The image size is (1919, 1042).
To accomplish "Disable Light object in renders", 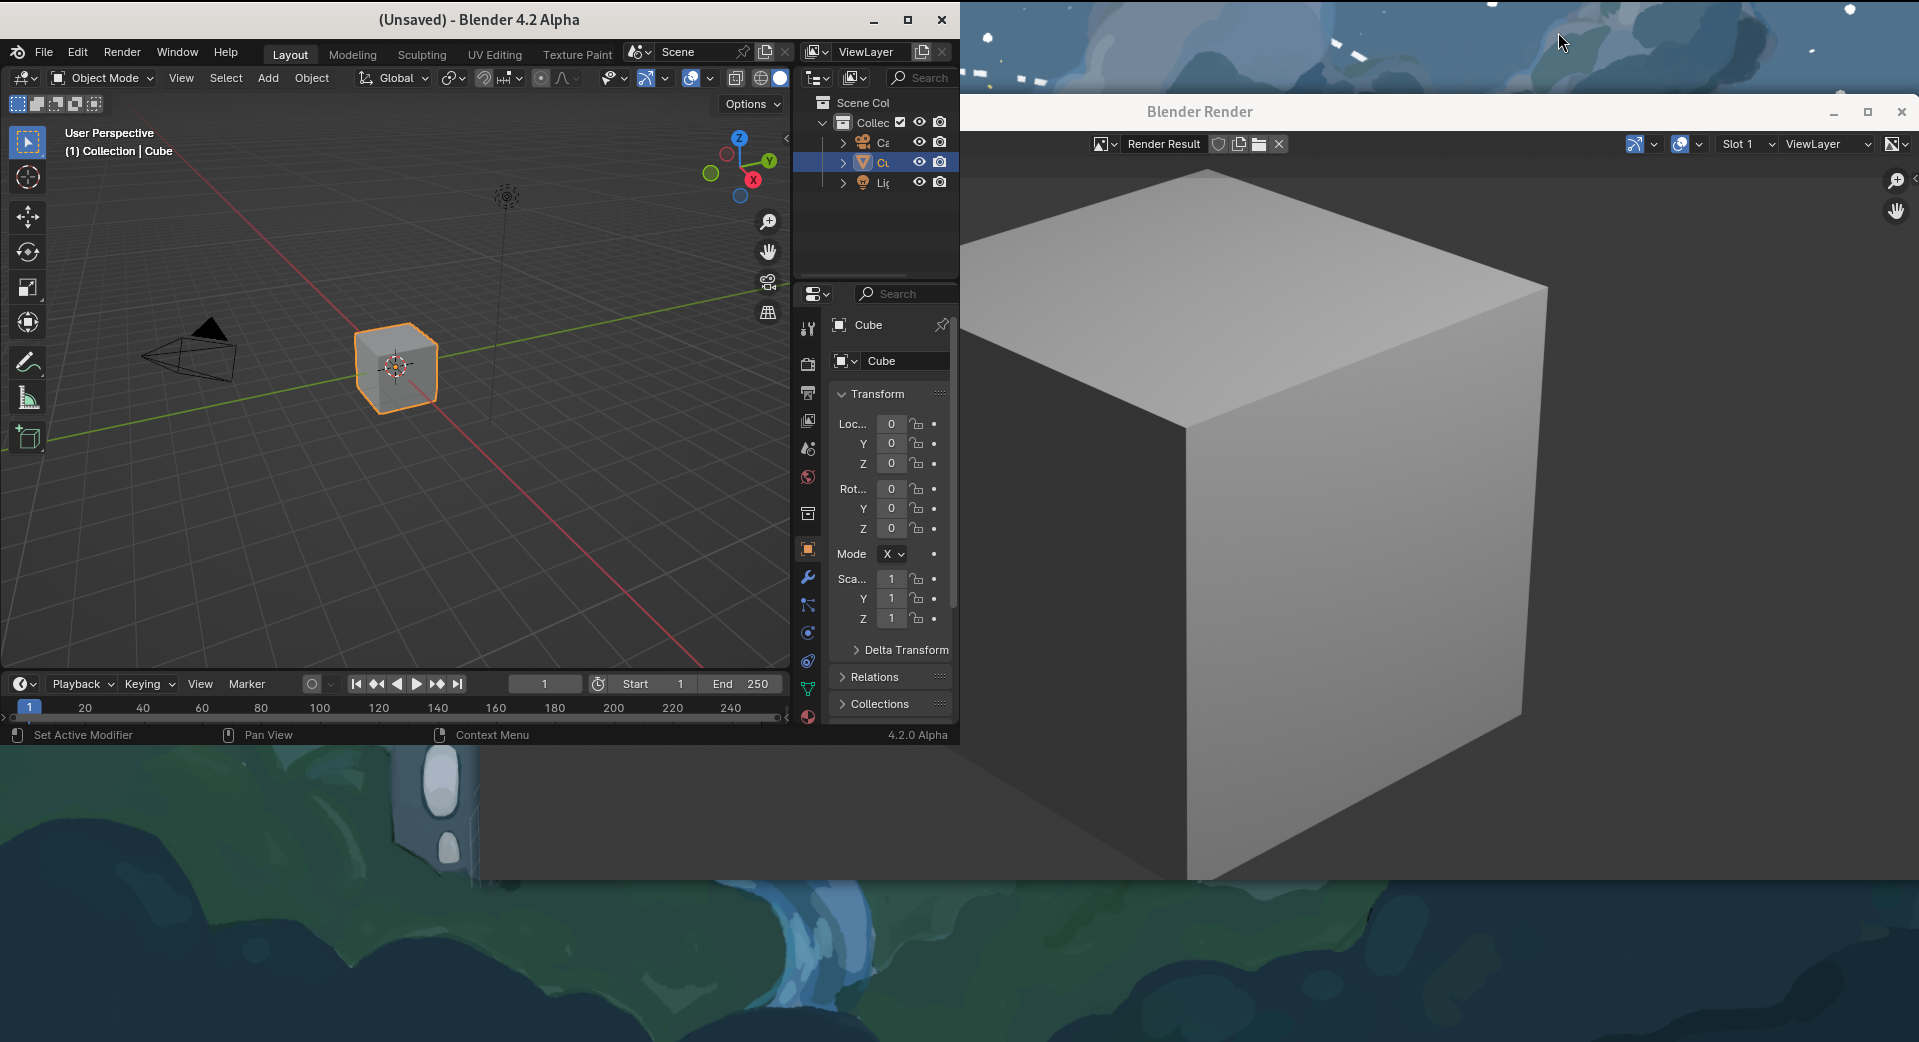I will pos(940,183).
